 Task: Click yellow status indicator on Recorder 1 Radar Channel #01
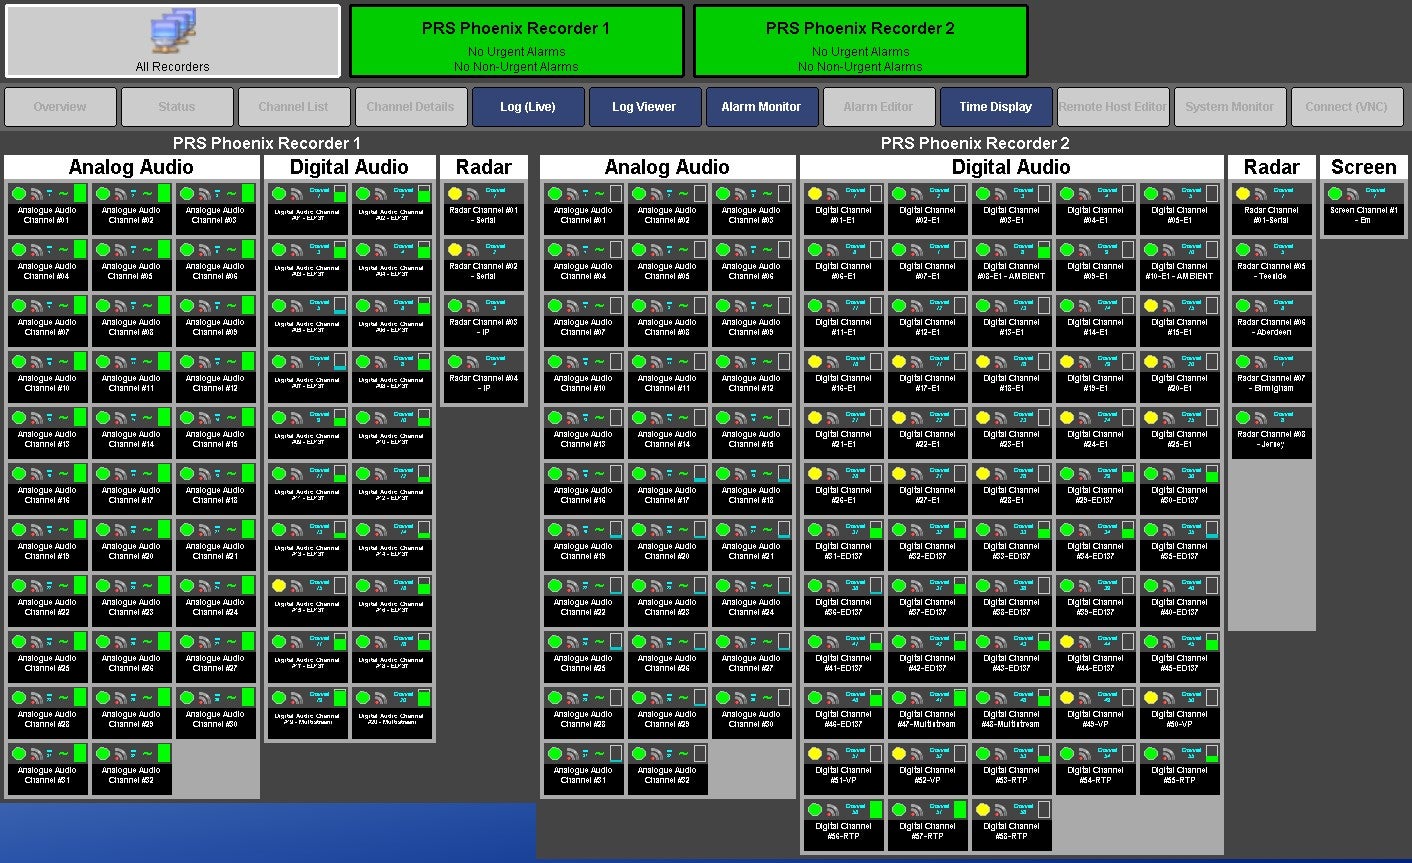tap(455, 194)
